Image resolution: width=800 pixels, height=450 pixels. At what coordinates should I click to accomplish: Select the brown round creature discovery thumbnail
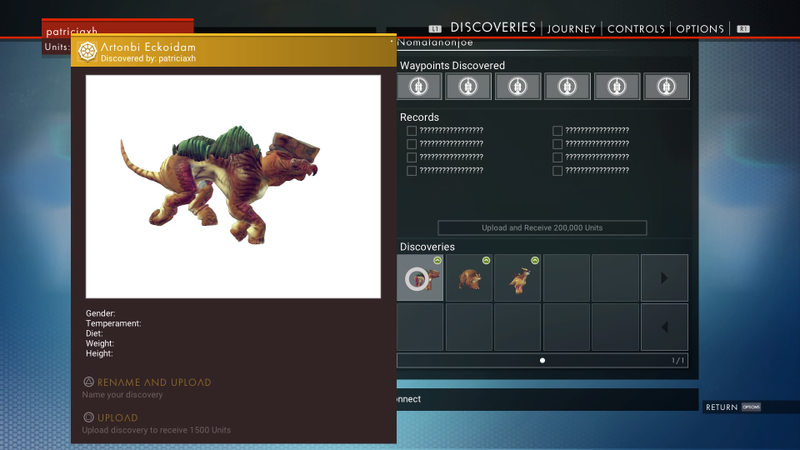469,278
